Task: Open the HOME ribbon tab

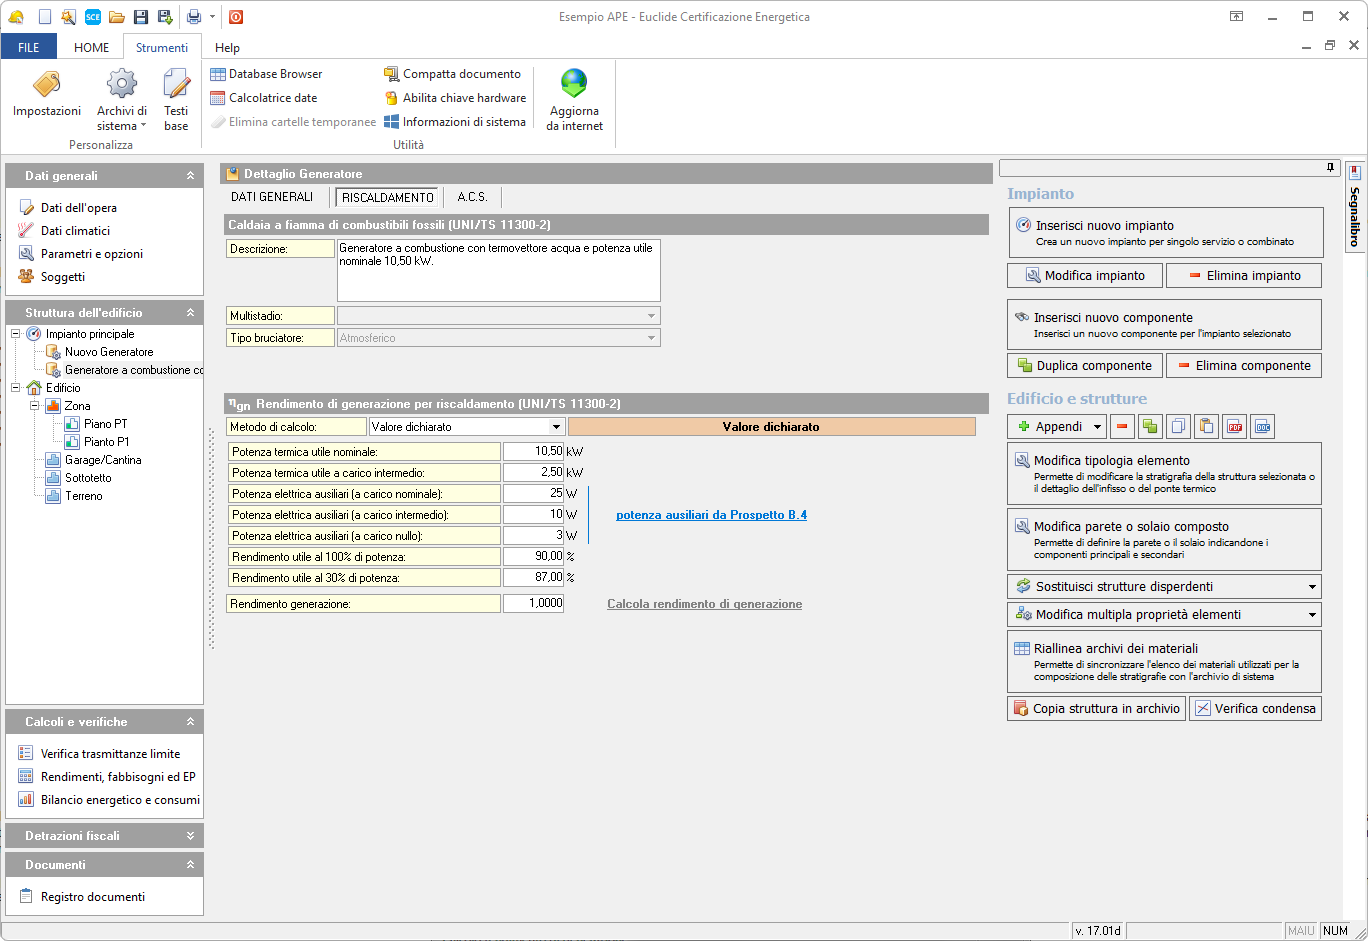Action: coord(91,47)
